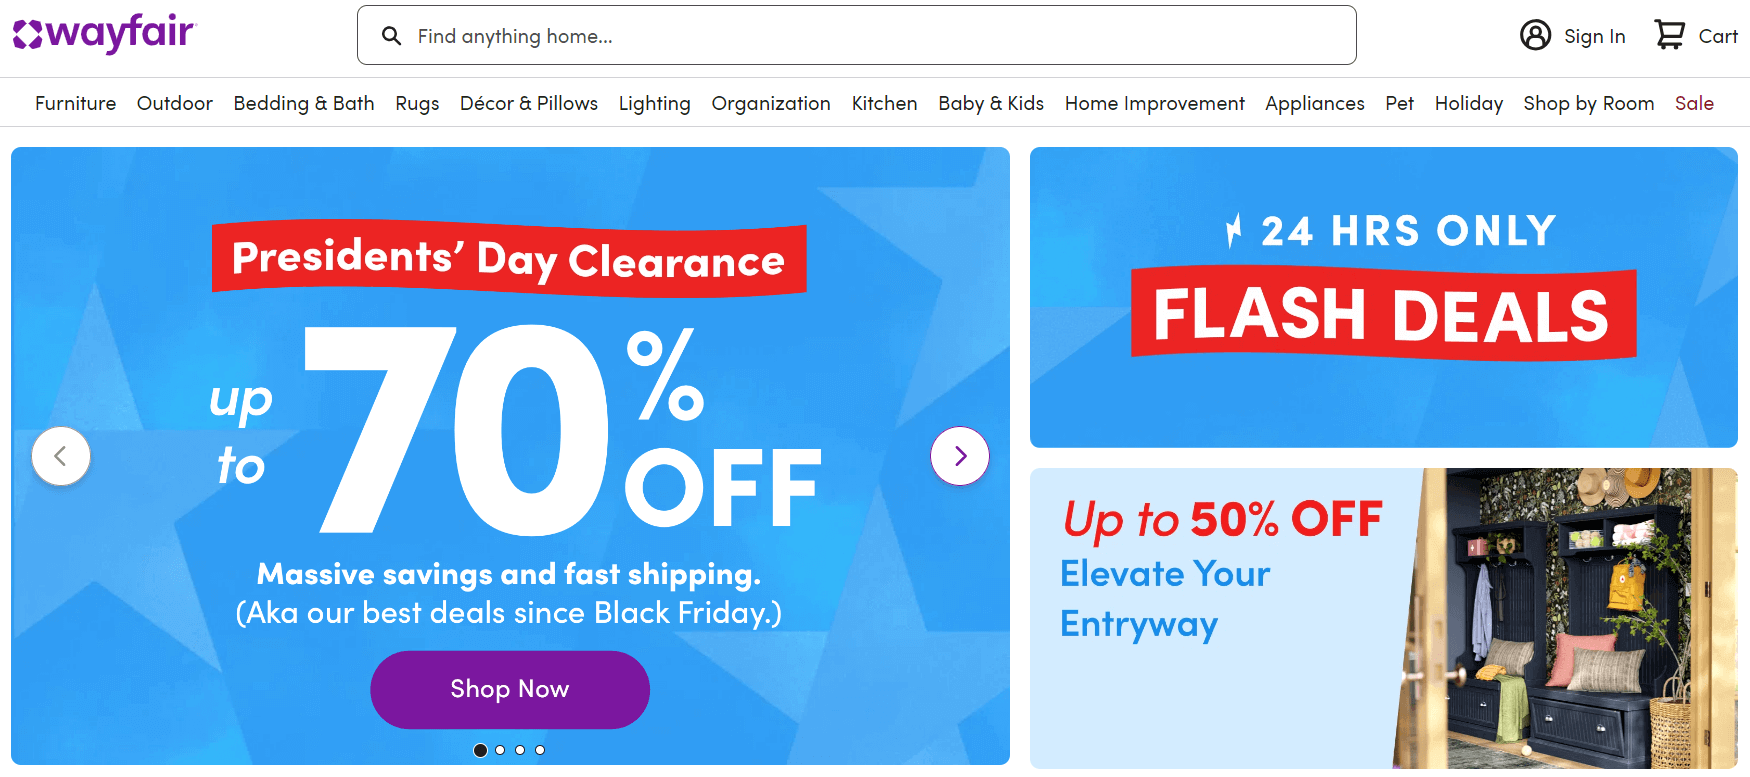
Task: Activate the third carousel position dot
Action: coord(520,749)
